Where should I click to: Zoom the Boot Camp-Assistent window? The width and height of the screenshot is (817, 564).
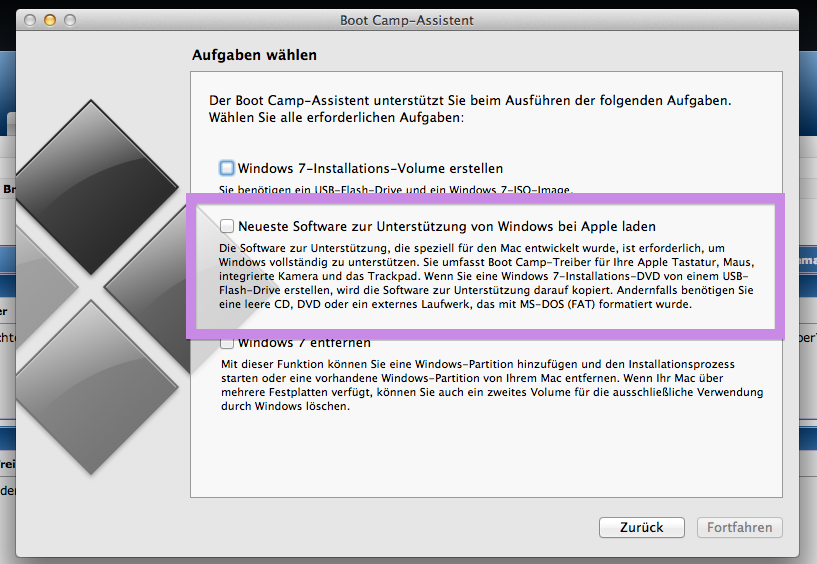(x=70, y=20)
